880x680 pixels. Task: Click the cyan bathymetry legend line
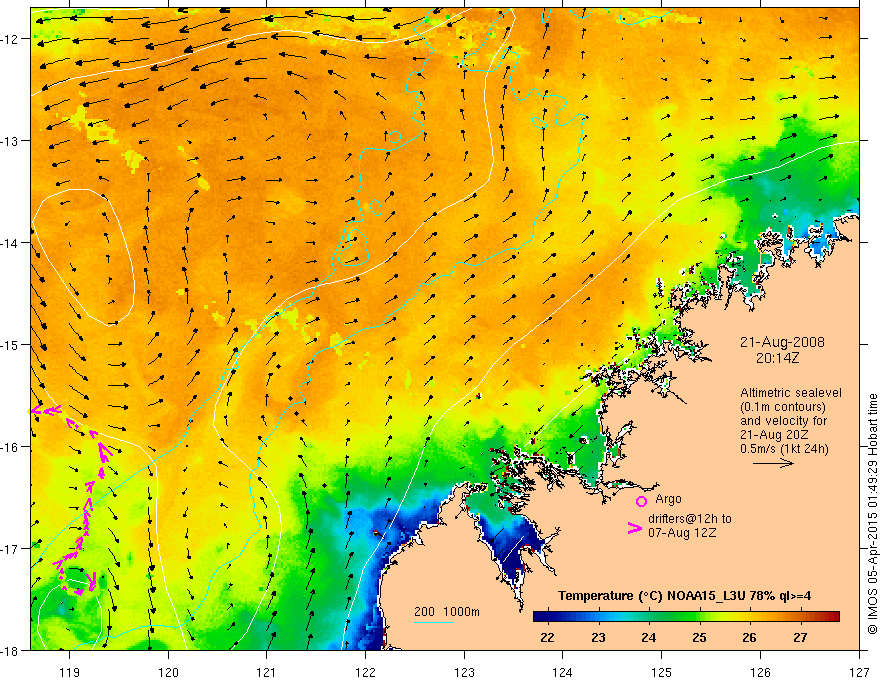[434, 622]
